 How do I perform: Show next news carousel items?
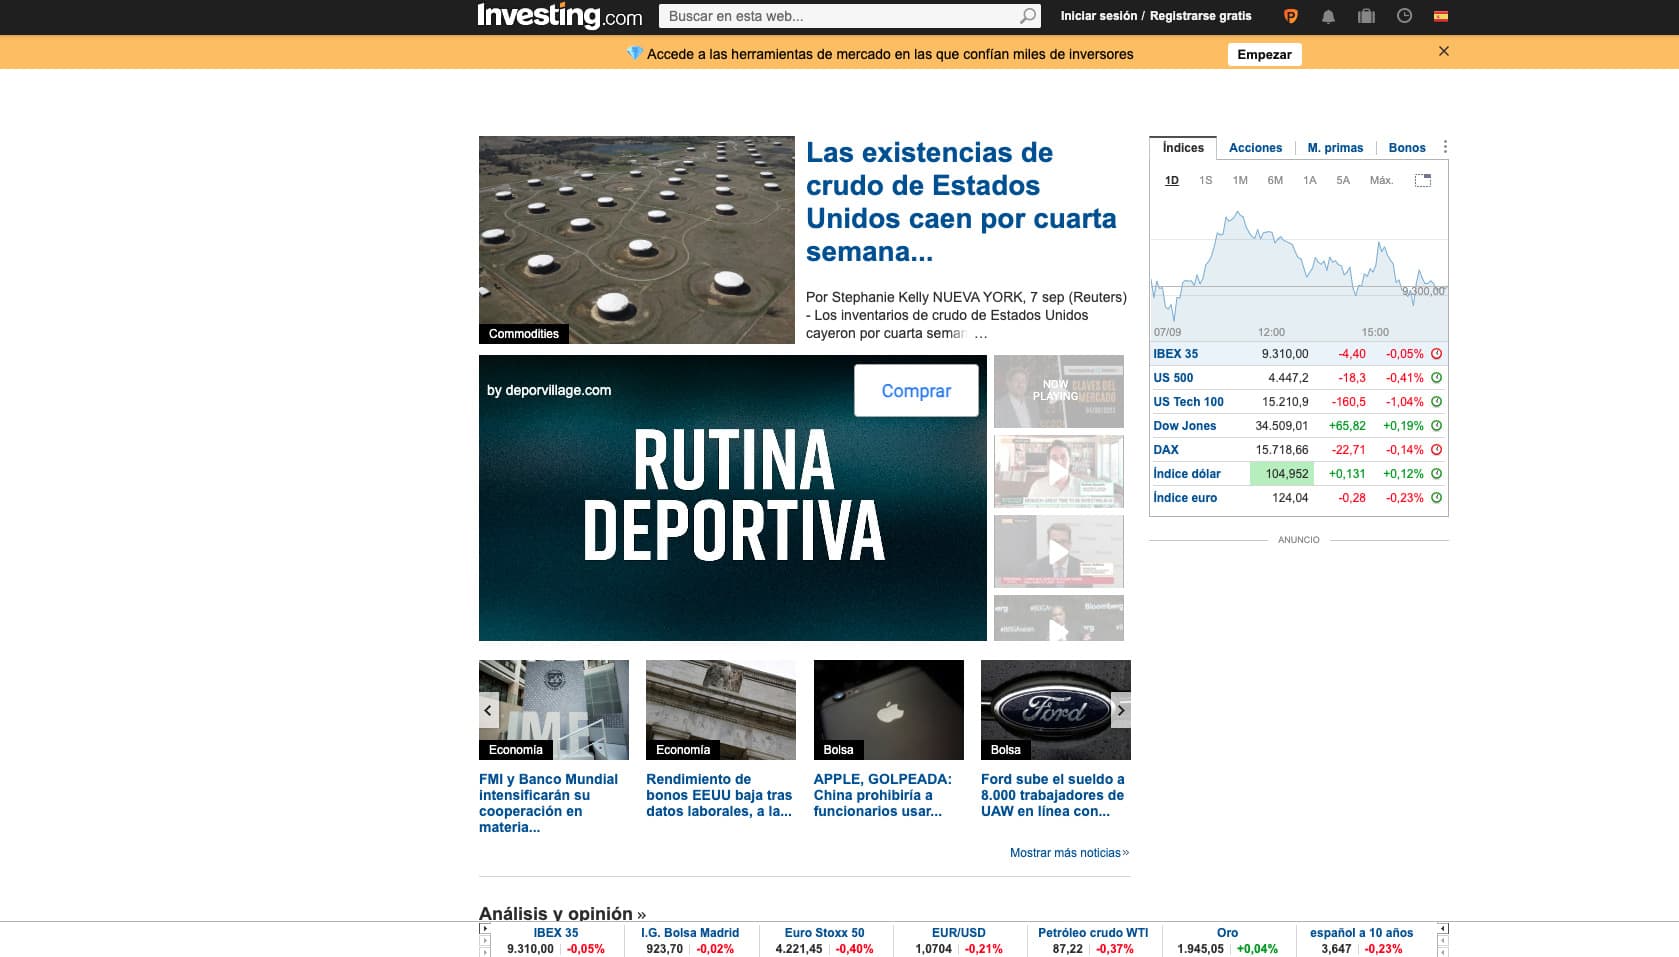[x=1121, y=710]
